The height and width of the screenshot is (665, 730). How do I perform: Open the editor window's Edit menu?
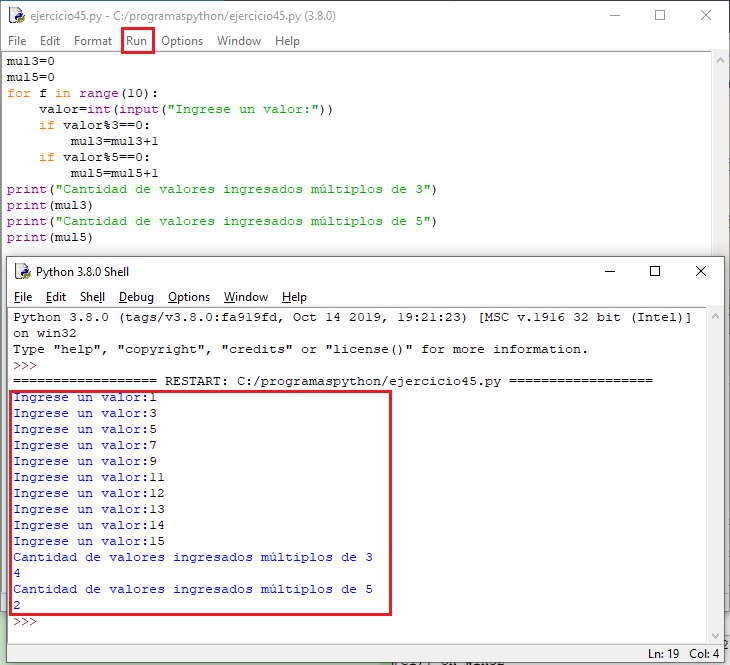[x=50, y=41]
